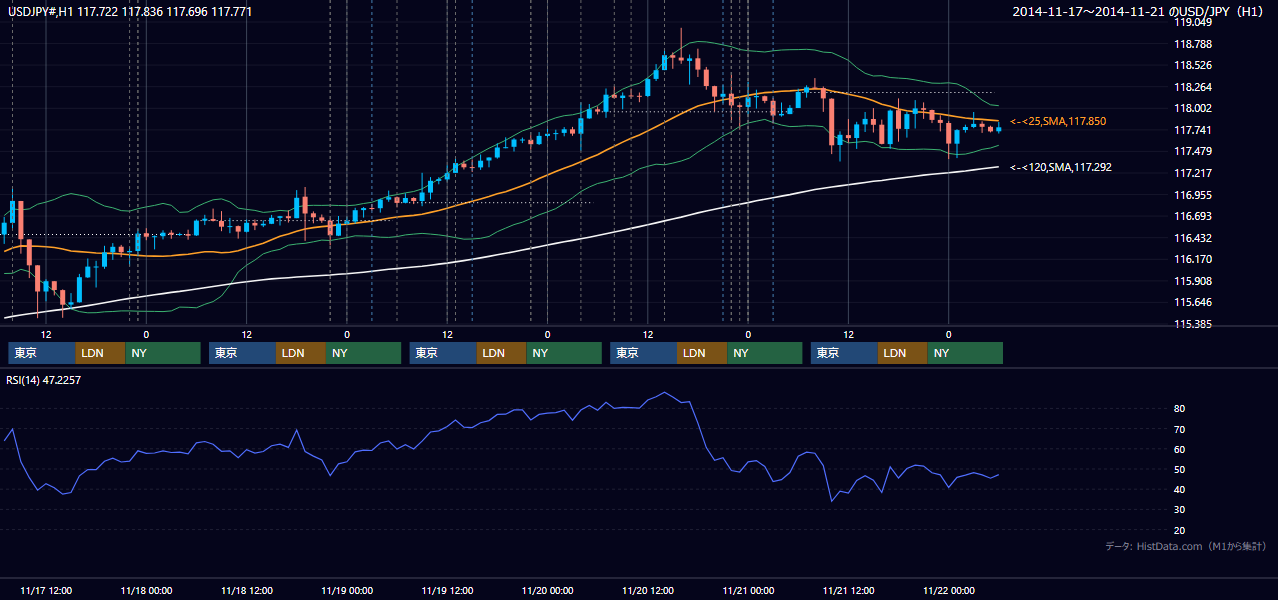The height and width of the screenshot is (600, 1278).
Task: Pick the 116.170 price axis label
Action: (x=1192, y=260)
